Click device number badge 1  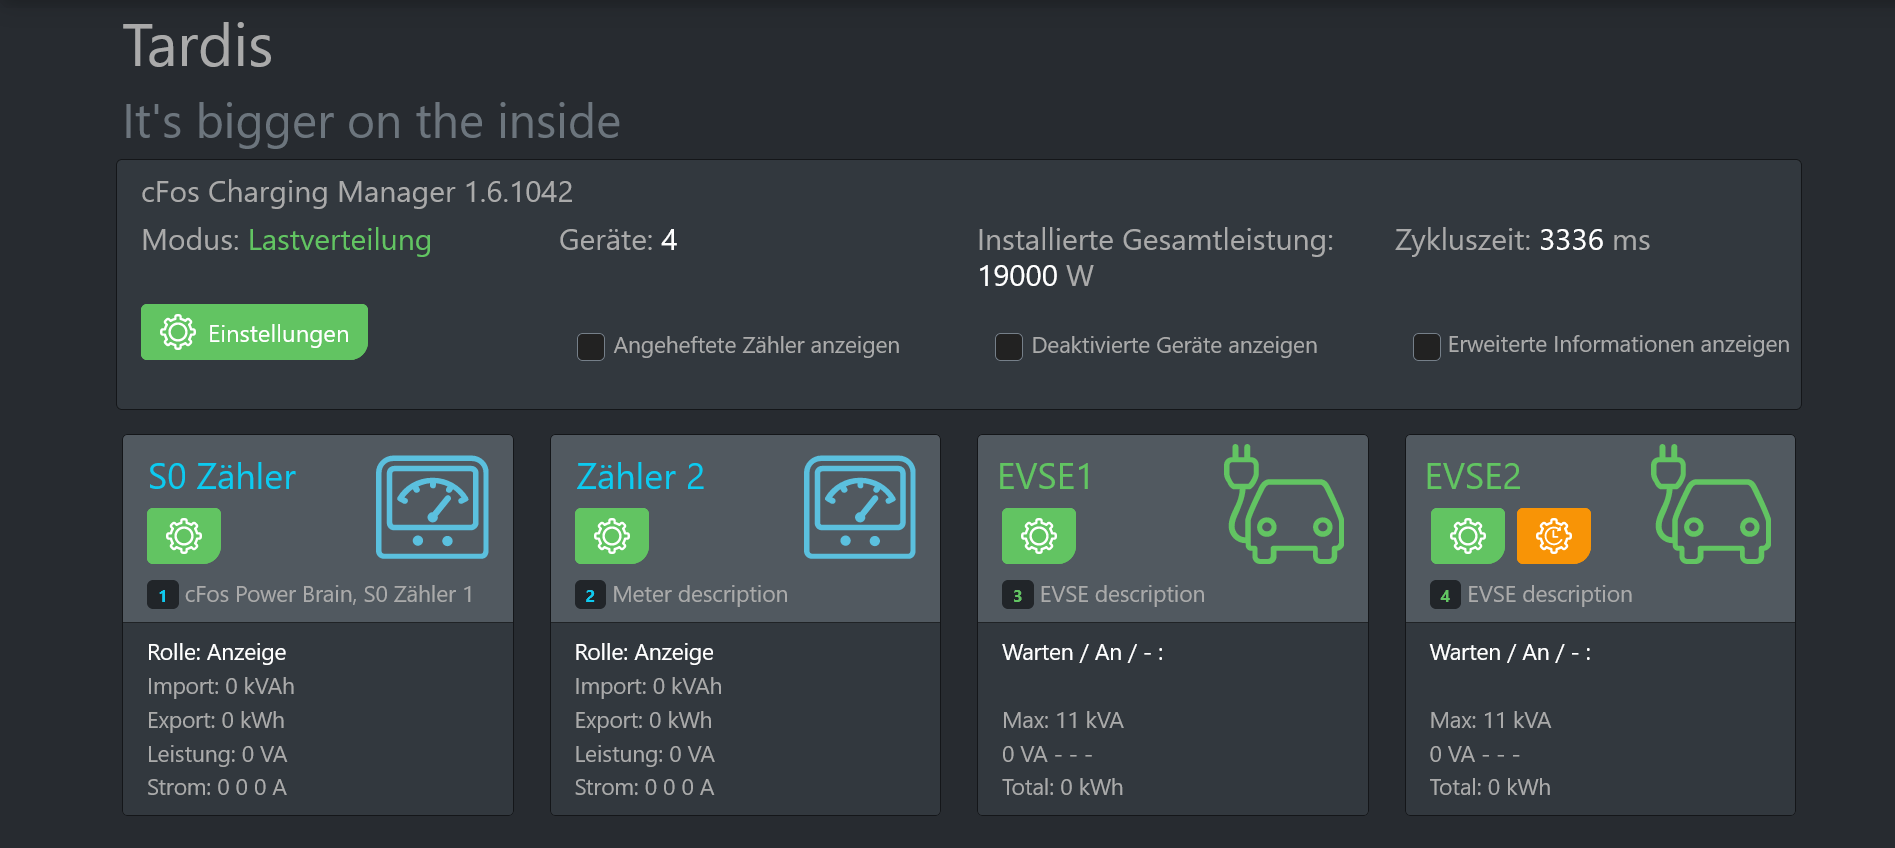163,595
